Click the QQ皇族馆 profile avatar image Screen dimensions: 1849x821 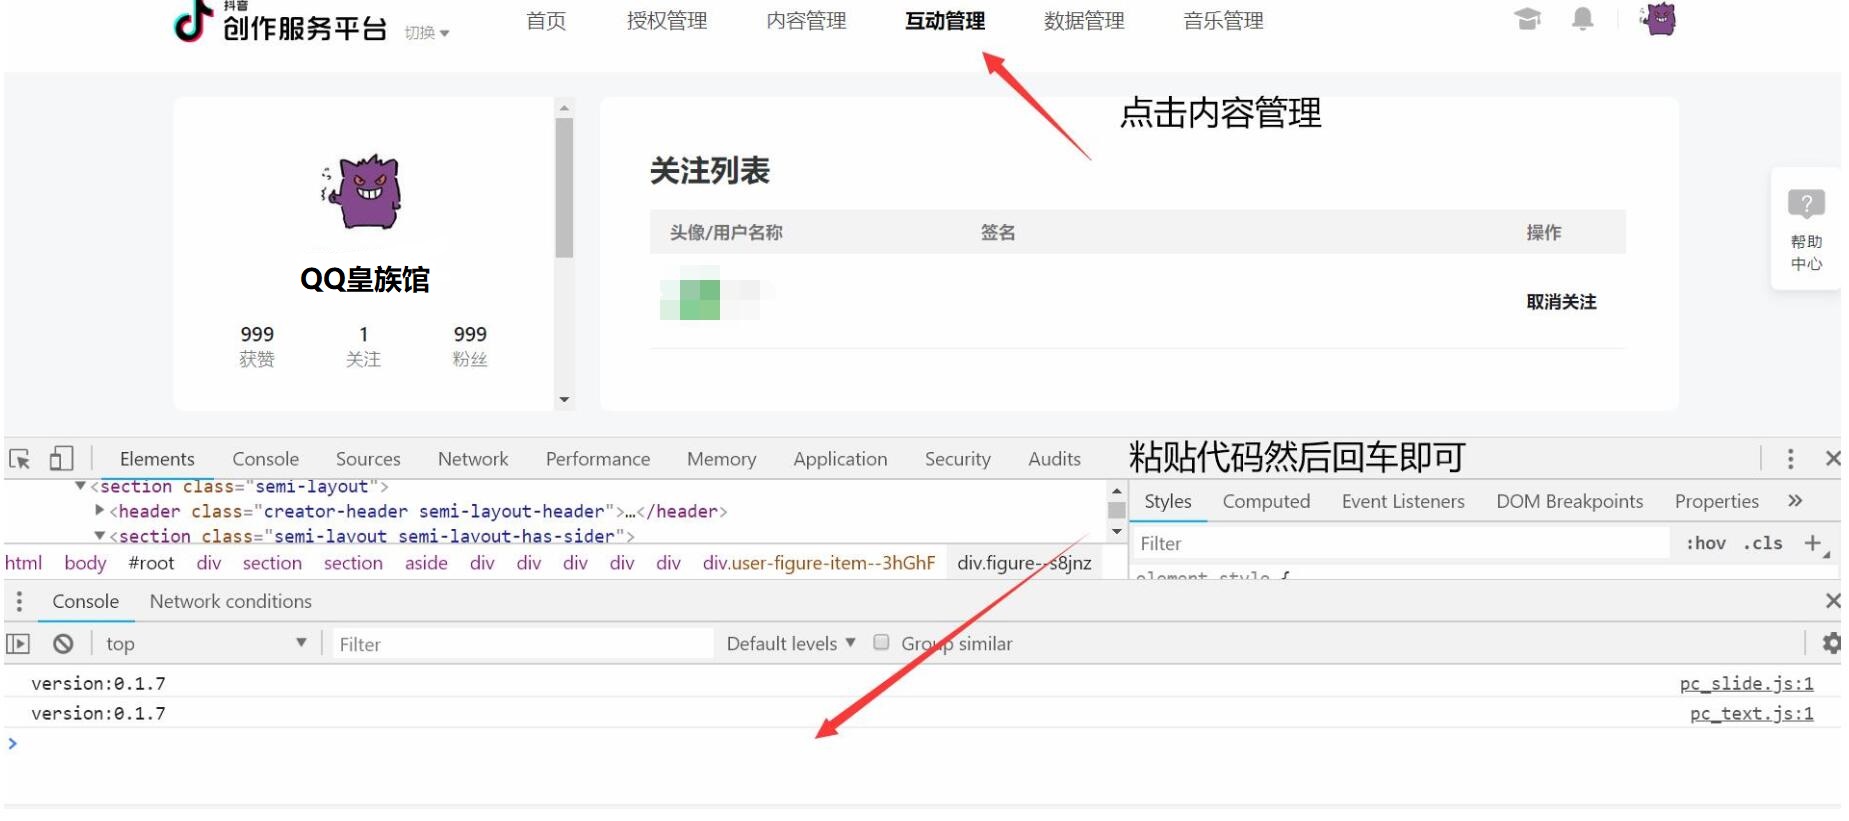pyautogui.click(x=363, y=191)
